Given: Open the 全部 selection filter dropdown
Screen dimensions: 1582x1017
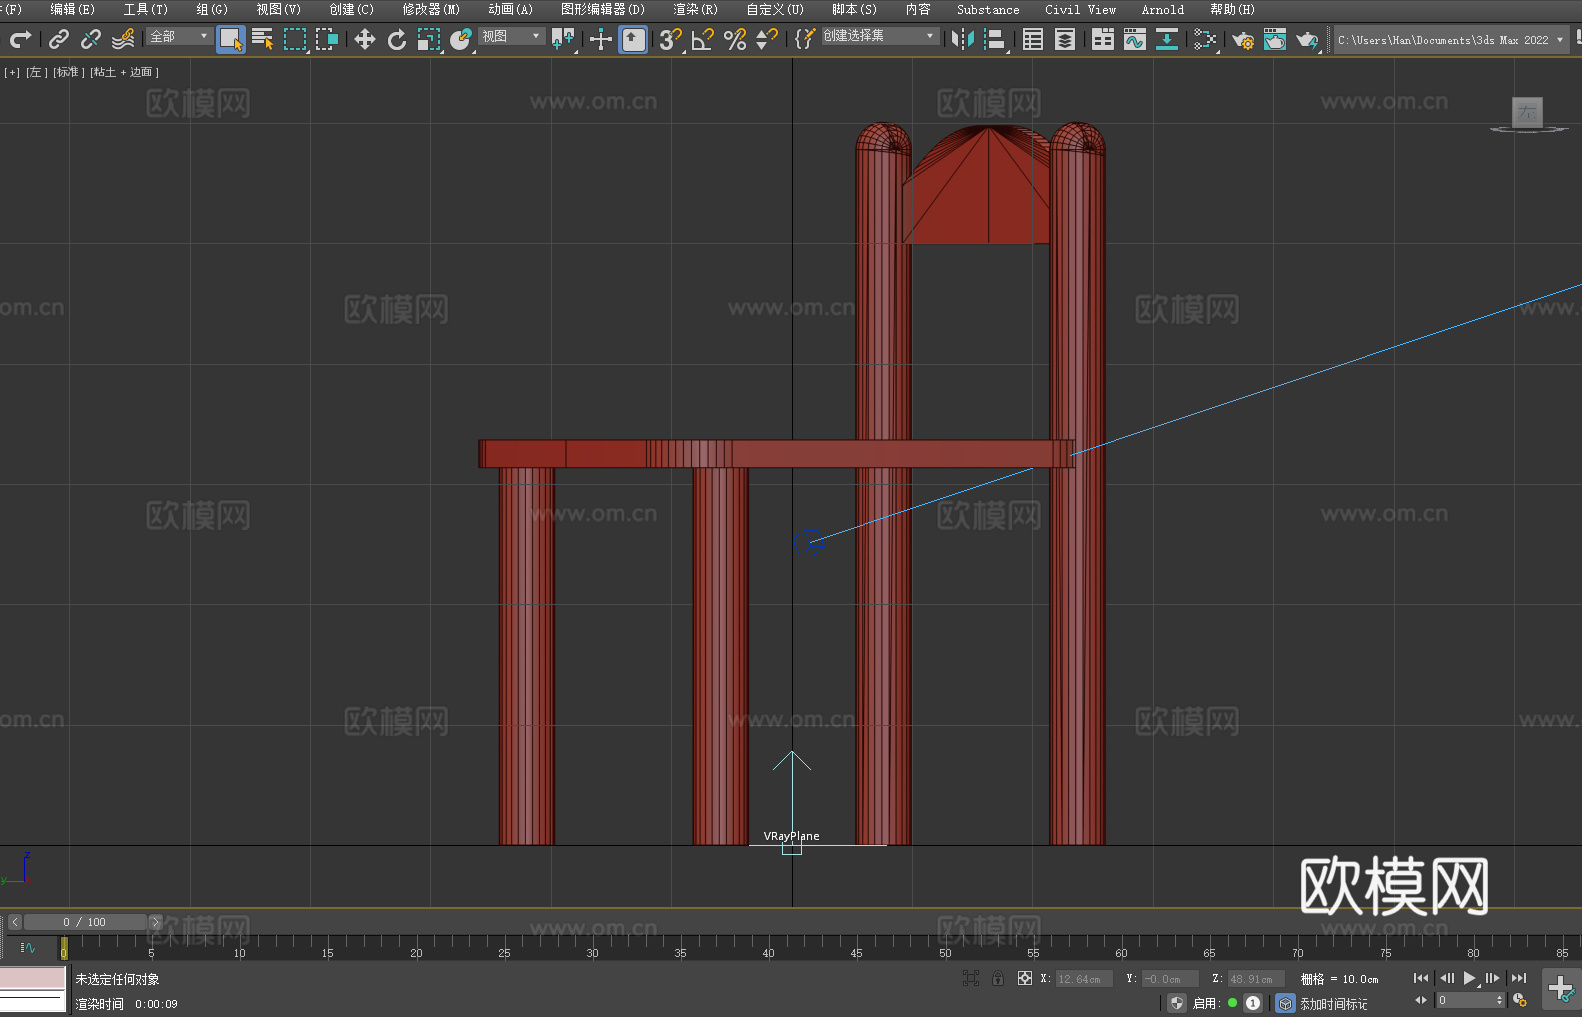Looking at the screenshot, I should click(179, 36).
